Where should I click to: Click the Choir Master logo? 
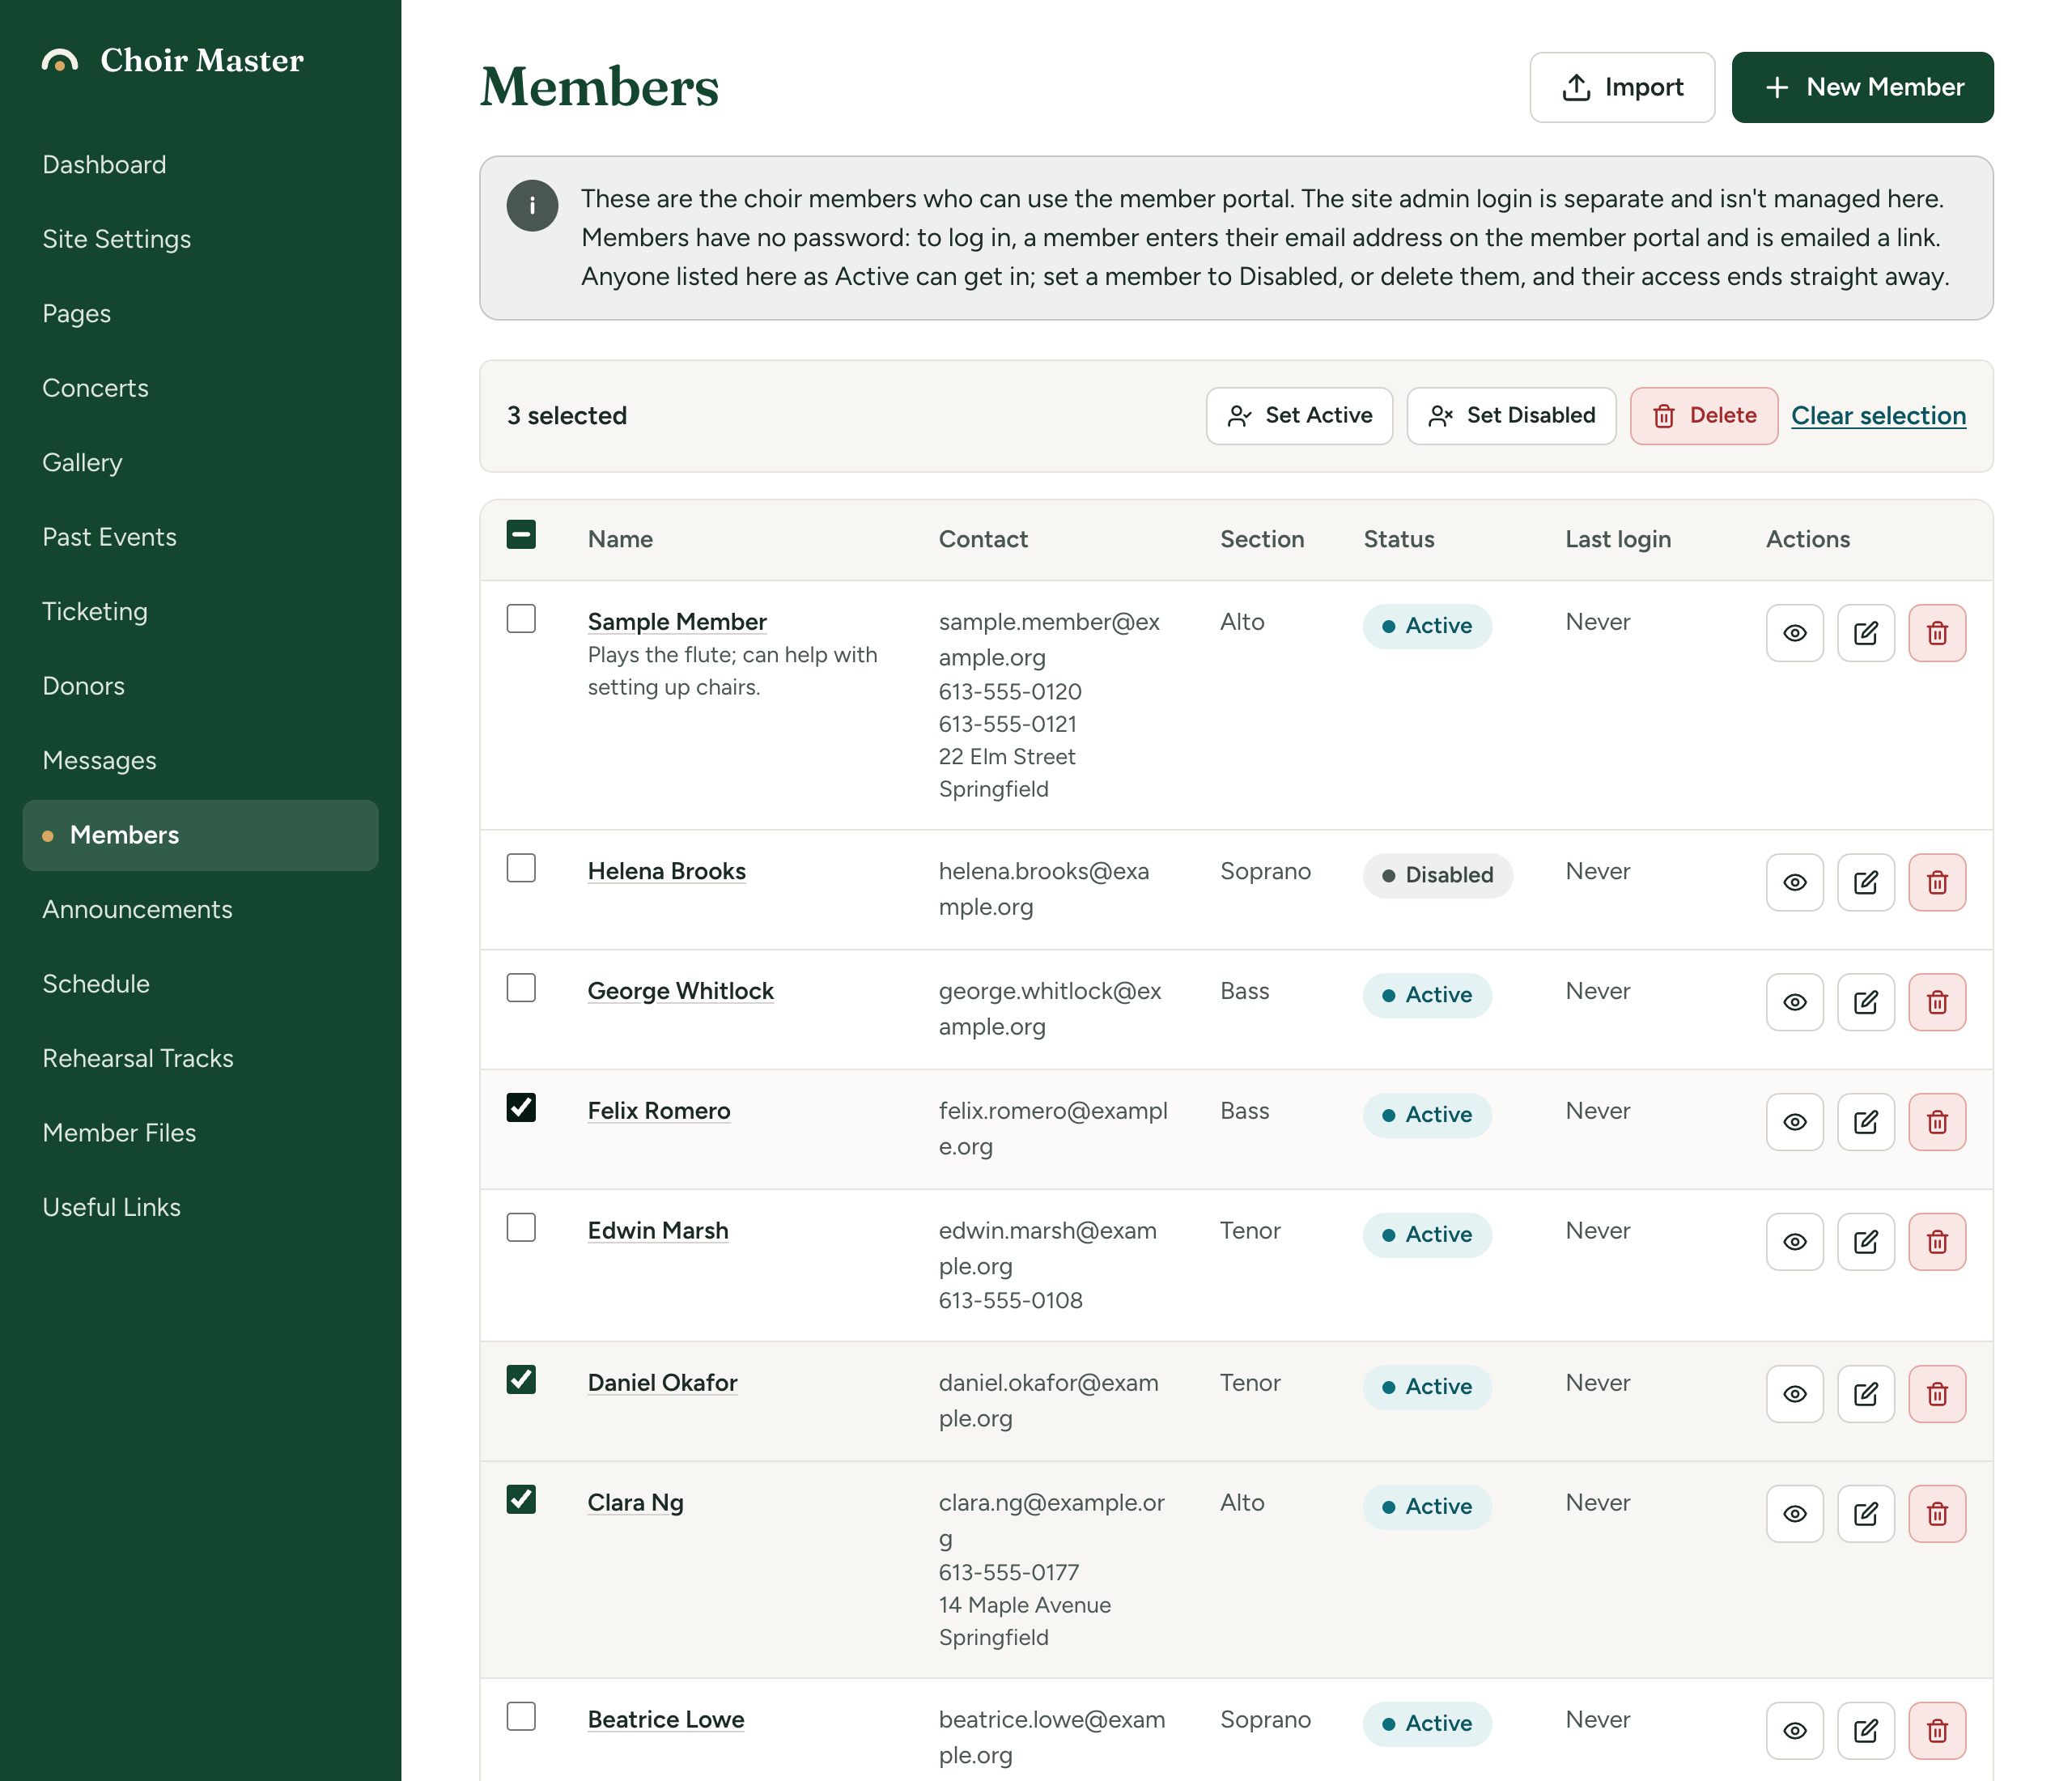click(172, 61)
